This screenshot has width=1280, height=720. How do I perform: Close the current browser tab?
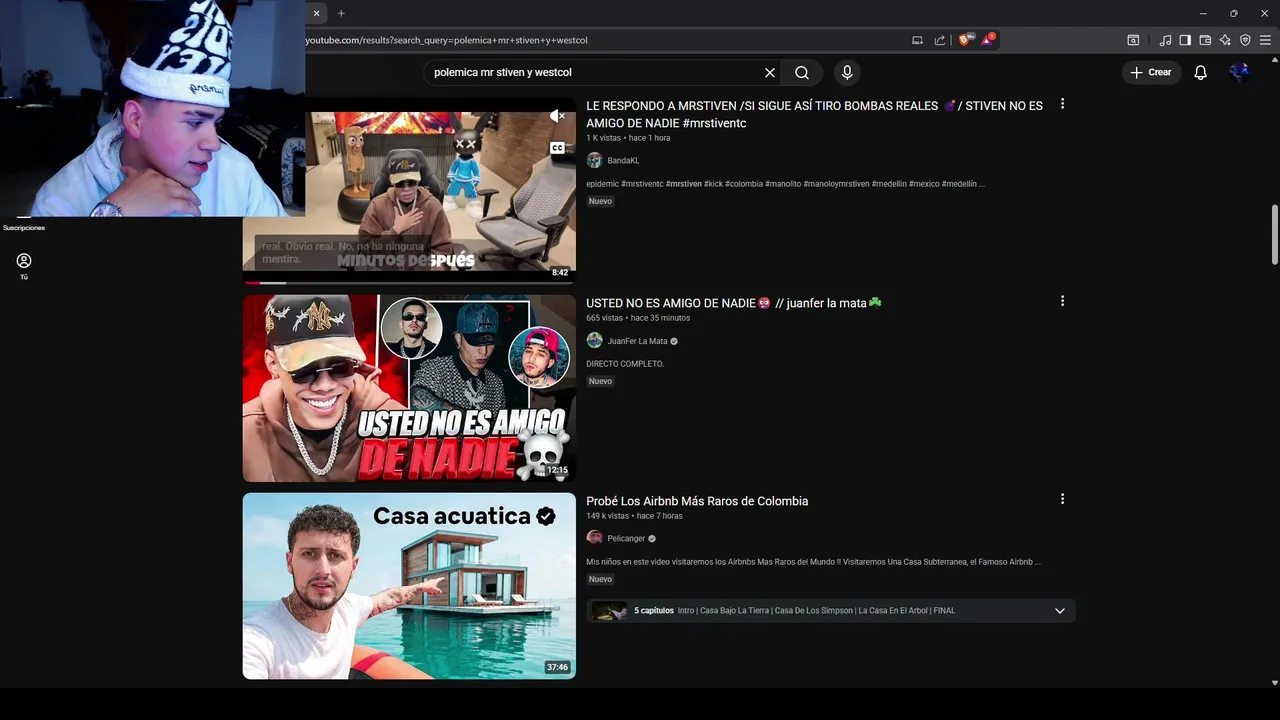(x=317, y=13)
